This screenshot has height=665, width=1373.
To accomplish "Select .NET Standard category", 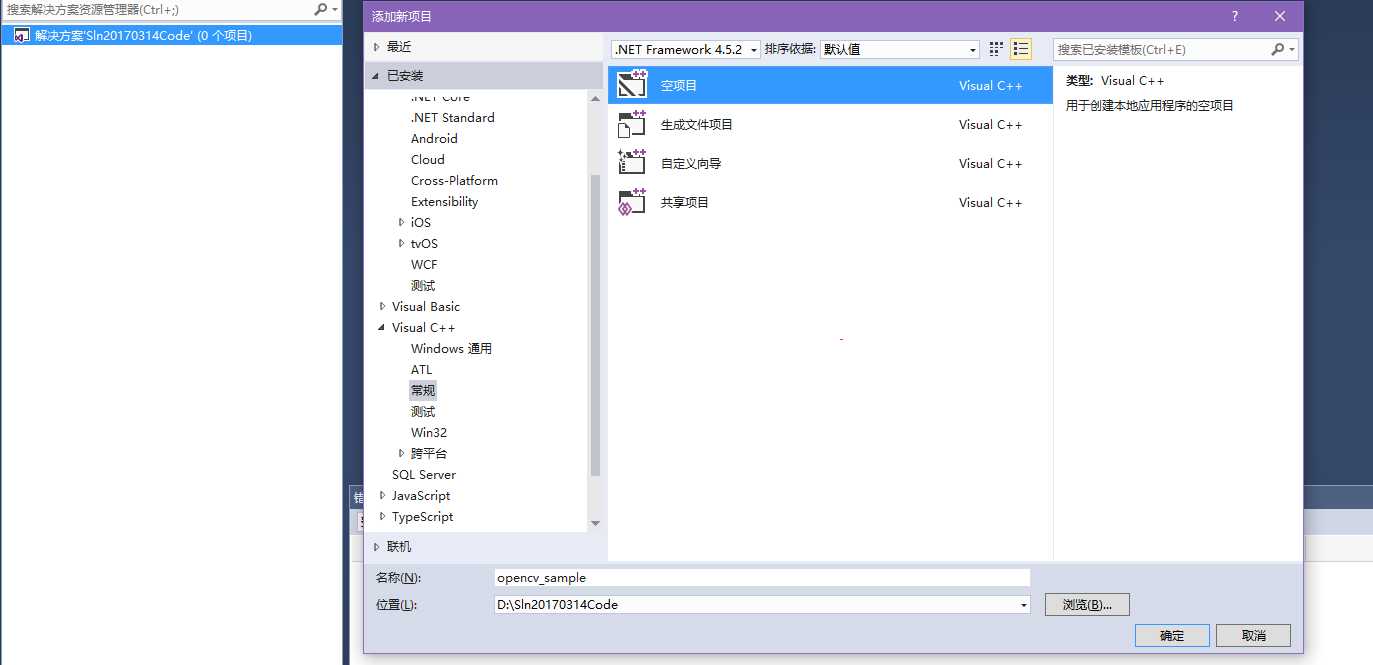I will (x=452, y=117).
